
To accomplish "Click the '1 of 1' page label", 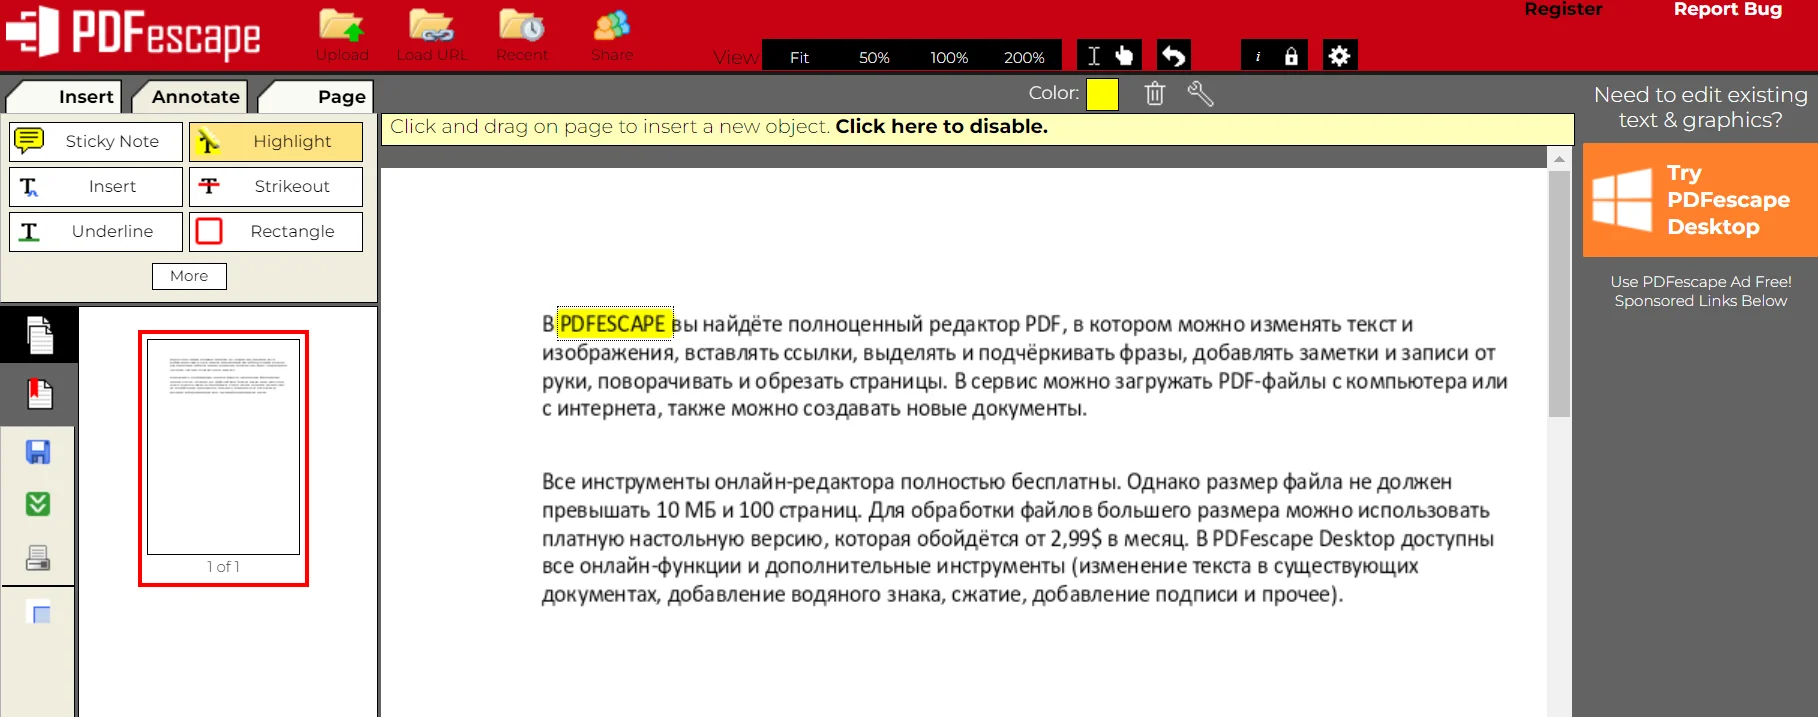I will [223, 567].
